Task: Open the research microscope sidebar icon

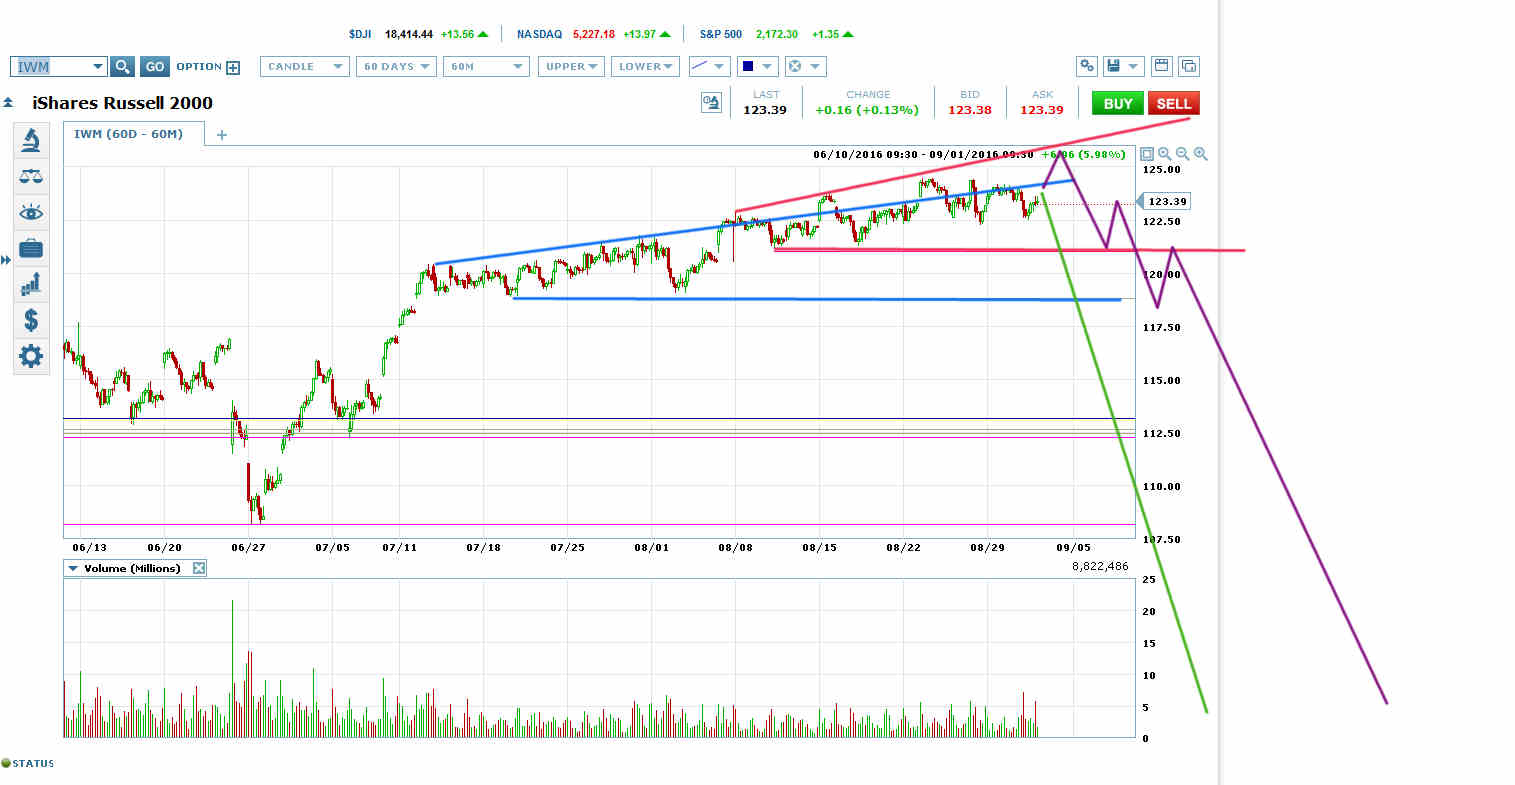Action: click(x=31, y=140)
